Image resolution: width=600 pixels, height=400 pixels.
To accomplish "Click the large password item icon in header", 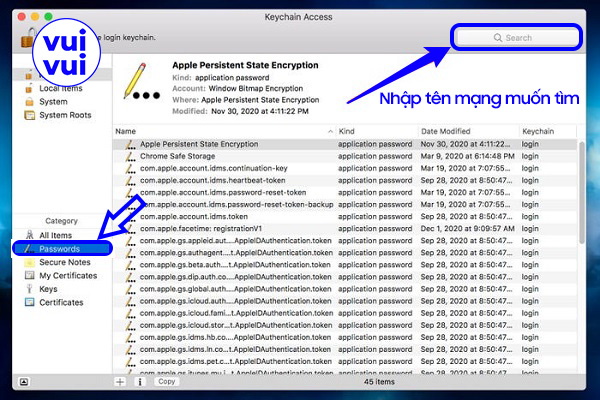I will (x=140, y=82).
